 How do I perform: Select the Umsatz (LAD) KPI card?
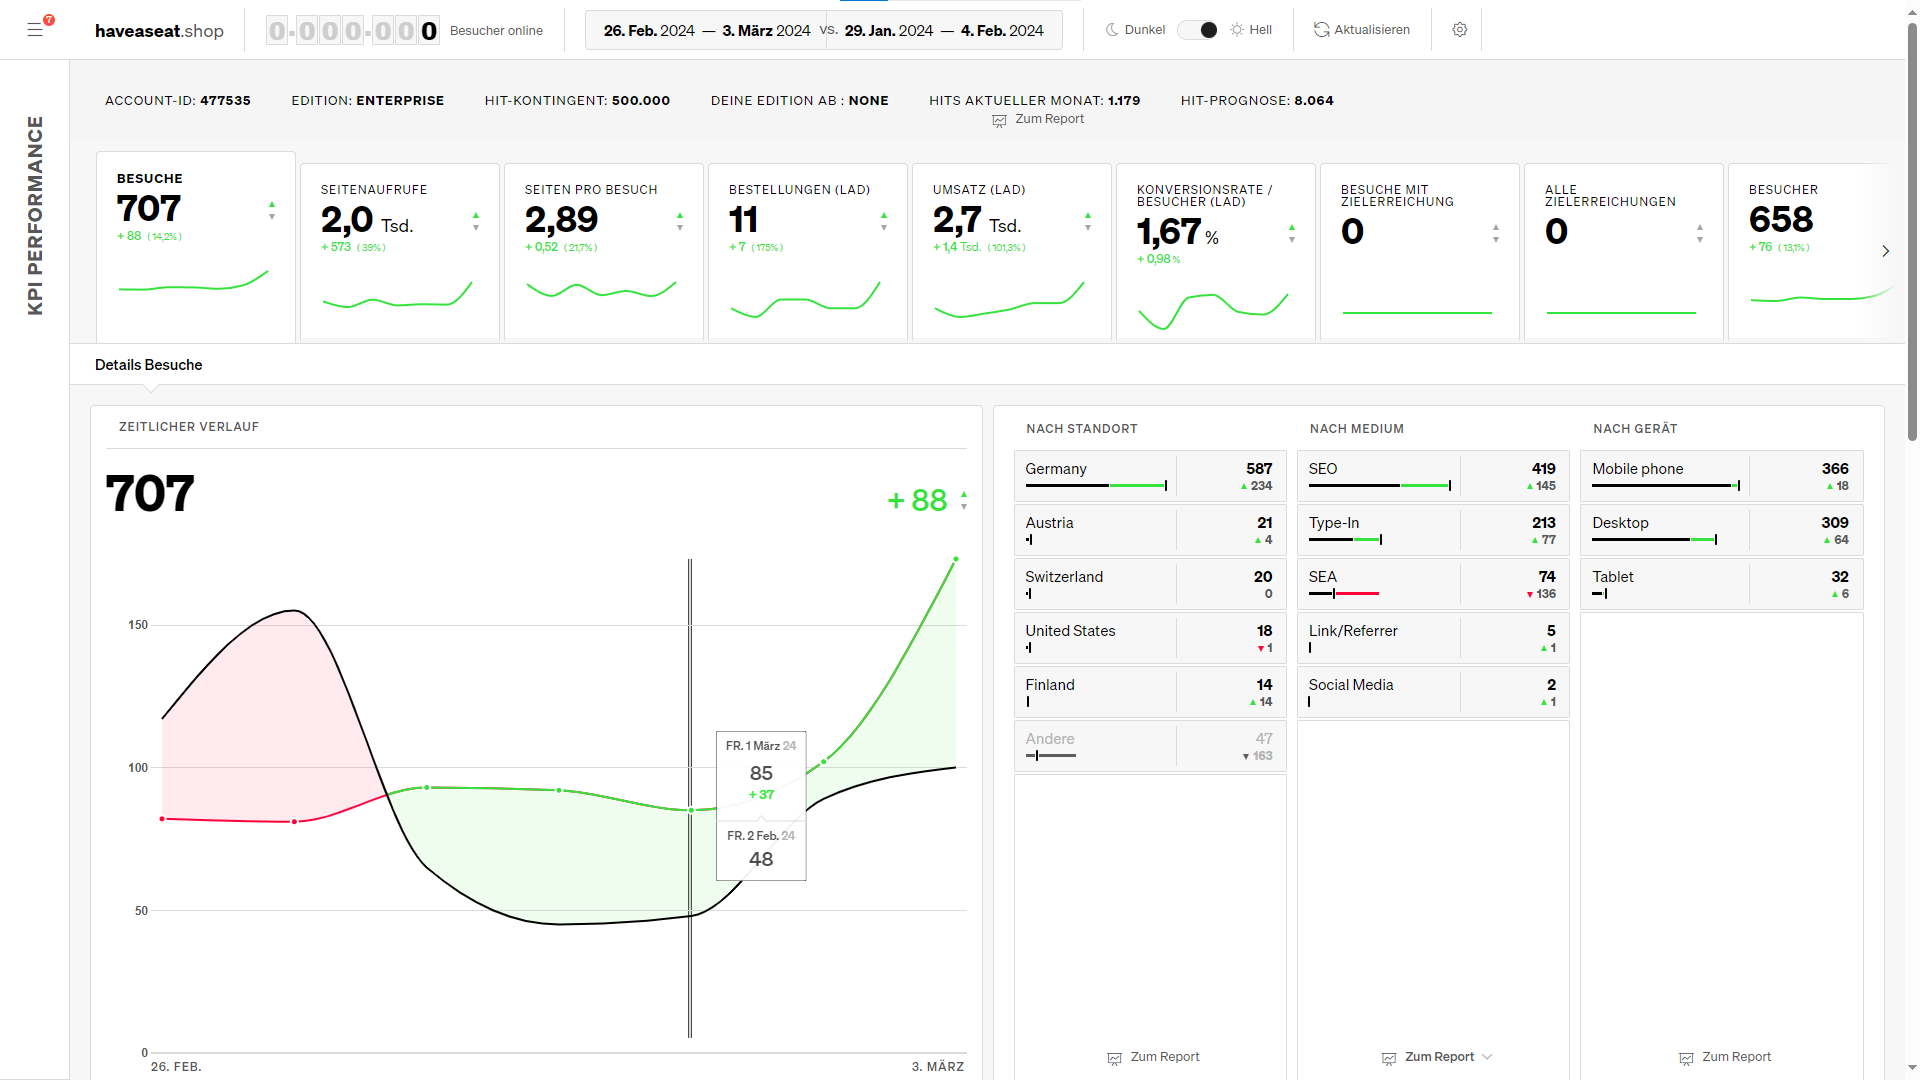(x=1012, y=252)
